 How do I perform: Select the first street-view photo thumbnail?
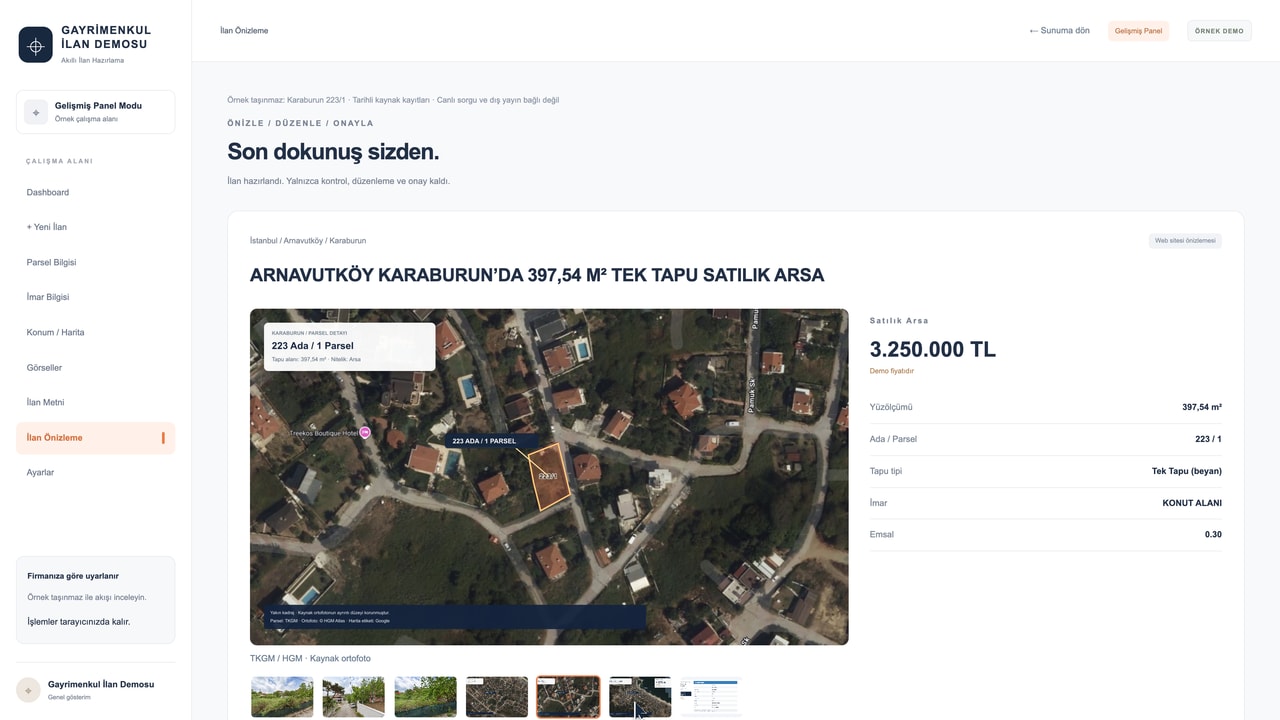coord(282,697)
